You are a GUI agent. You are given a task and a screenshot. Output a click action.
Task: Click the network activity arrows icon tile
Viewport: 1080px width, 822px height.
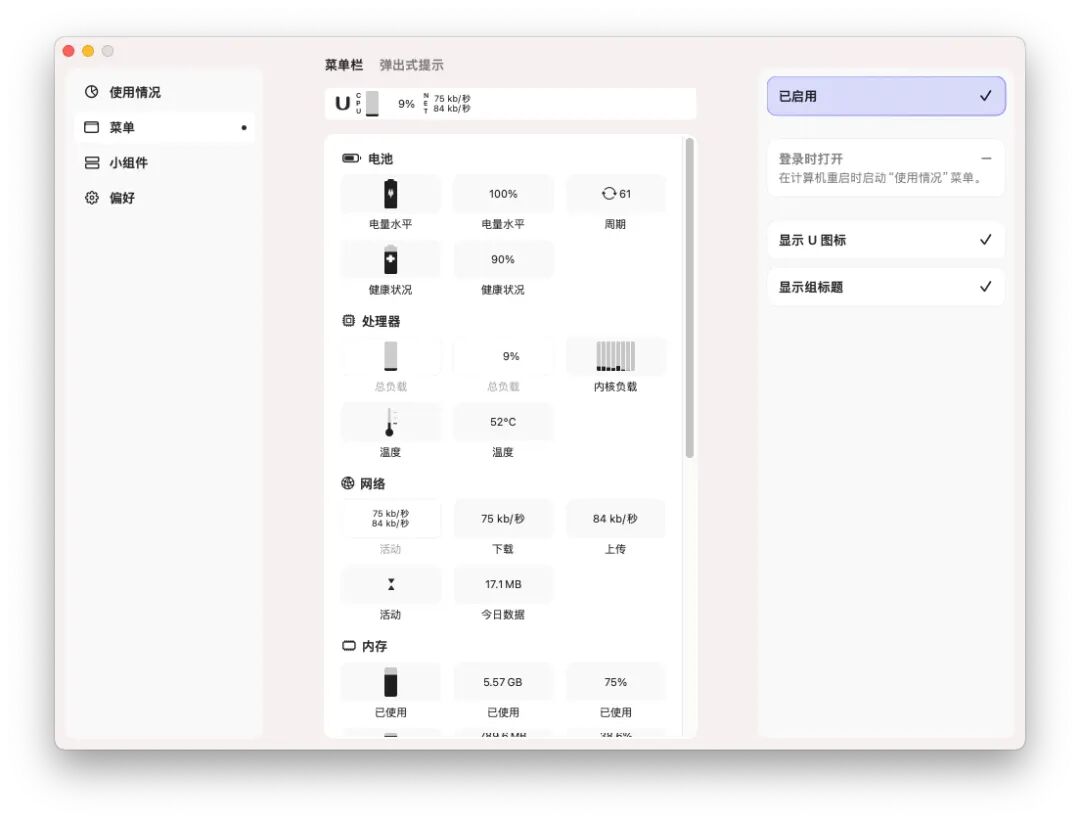pos(391,584)
